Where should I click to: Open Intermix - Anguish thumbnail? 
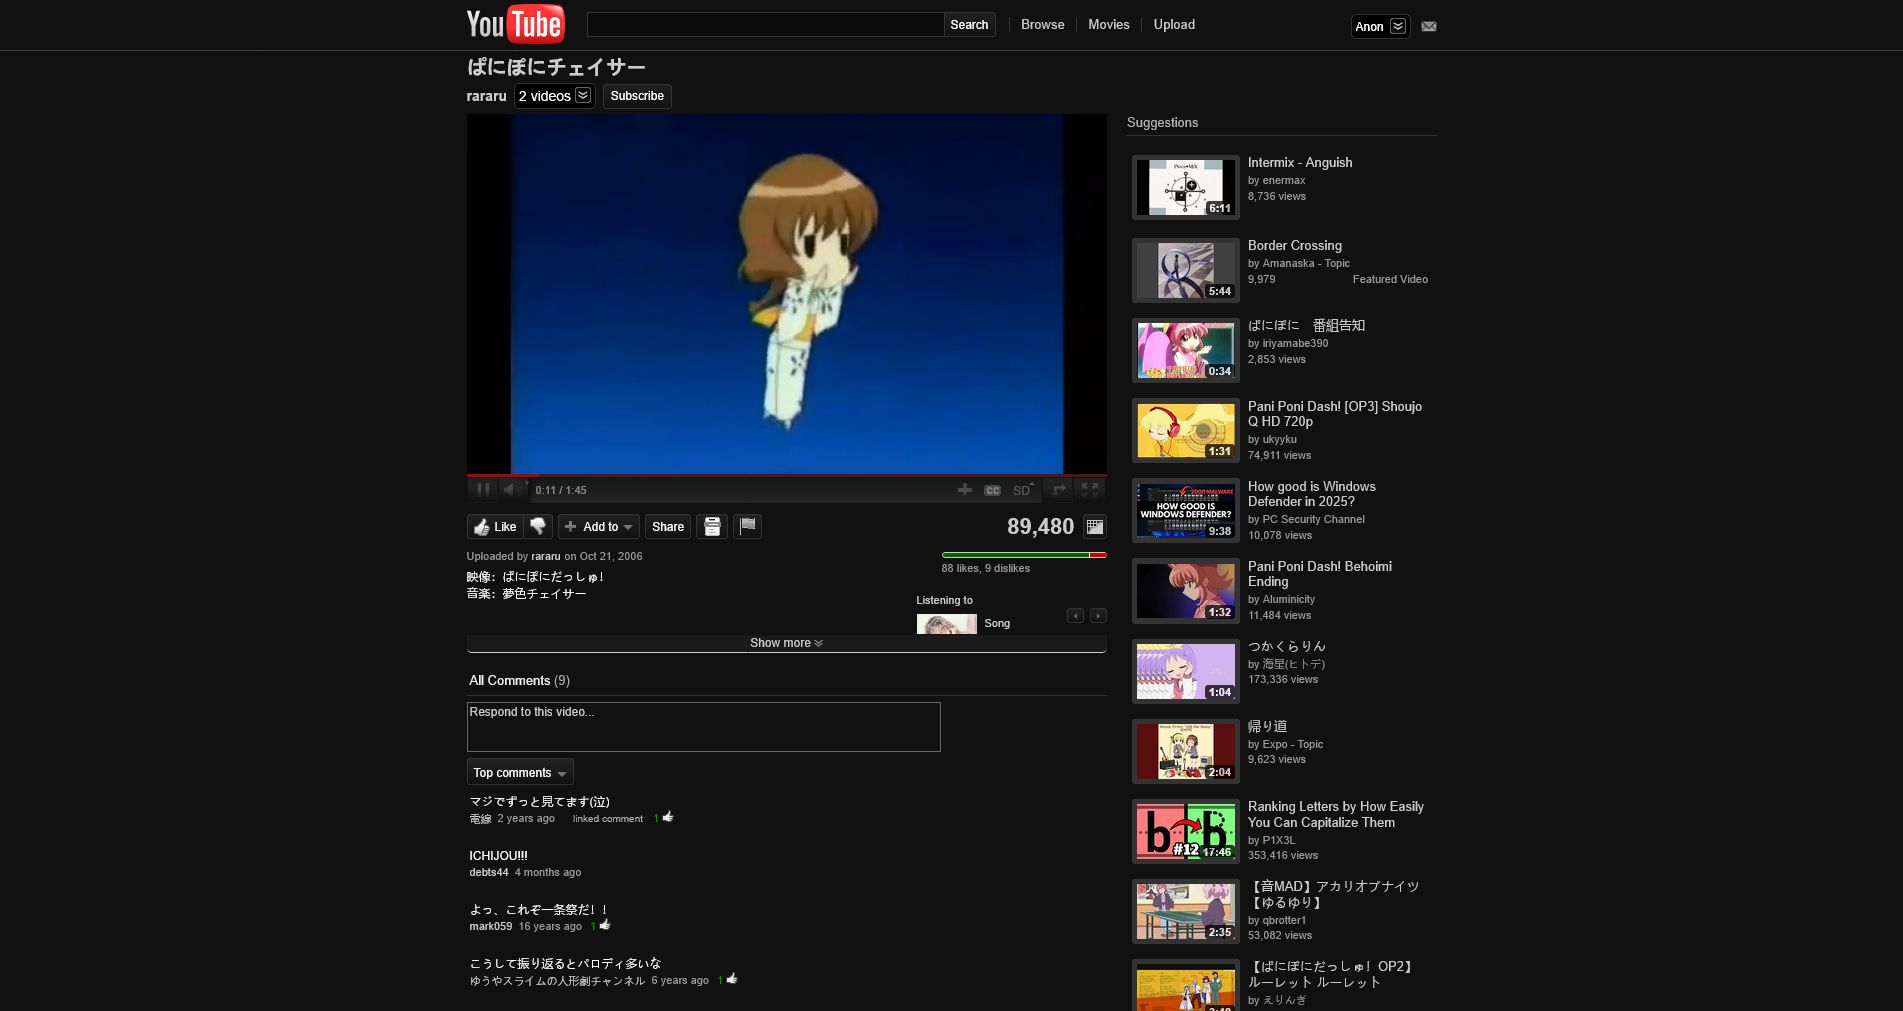click(x=1185, y=187)
